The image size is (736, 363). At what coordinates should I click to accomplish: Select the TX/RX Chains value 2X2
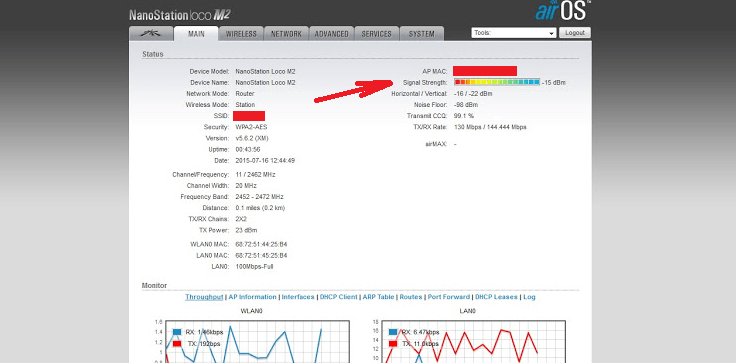pyautogui.click(x=241, y=219)
